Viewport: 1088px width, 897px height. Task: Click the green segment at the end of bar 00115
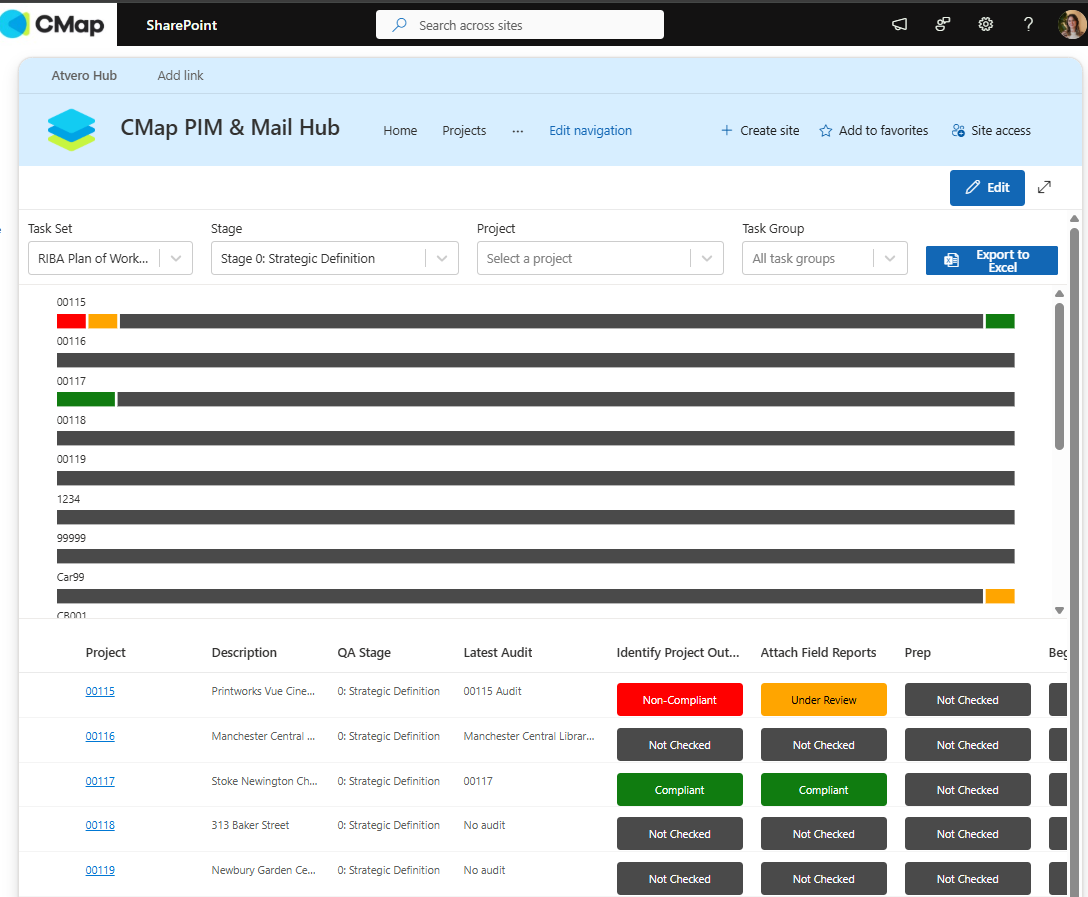pyautogui.click(x=1000, y=321)
